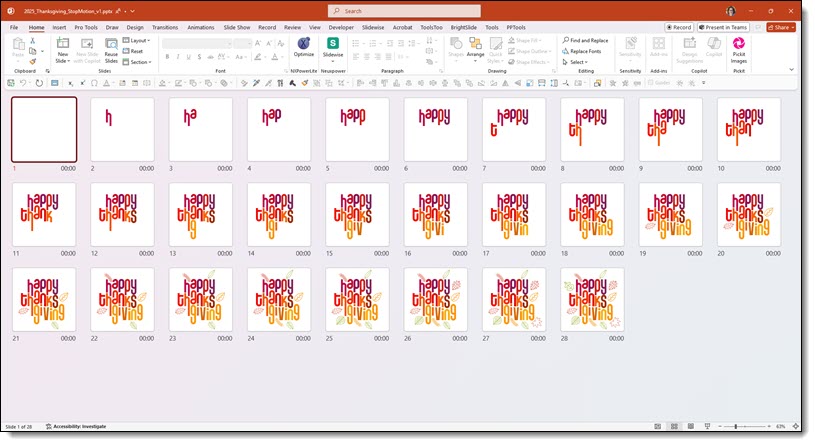Click the Present in Teams button
This screenshot has width=815, height=445.
tap(729, 27)
